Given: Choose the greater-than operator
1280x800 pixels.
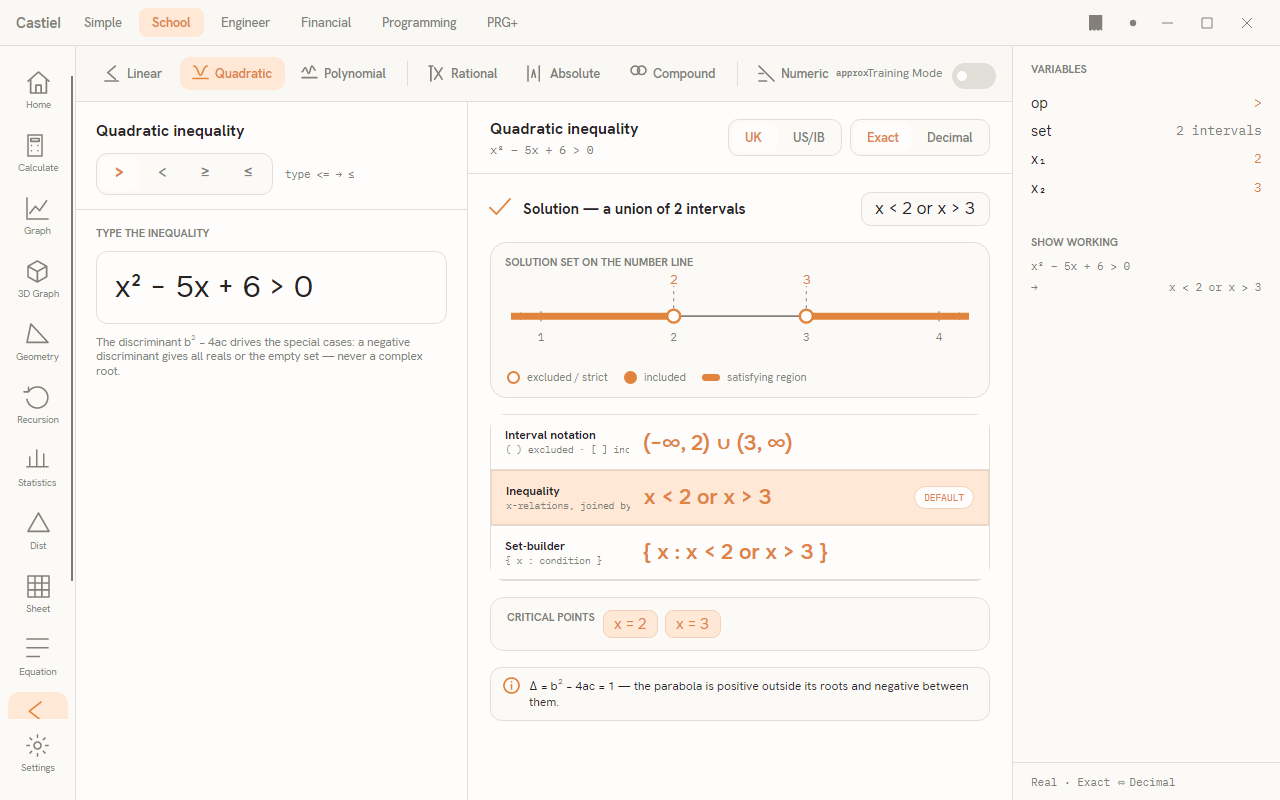Looking at the screenshot, I should point(120,173).
